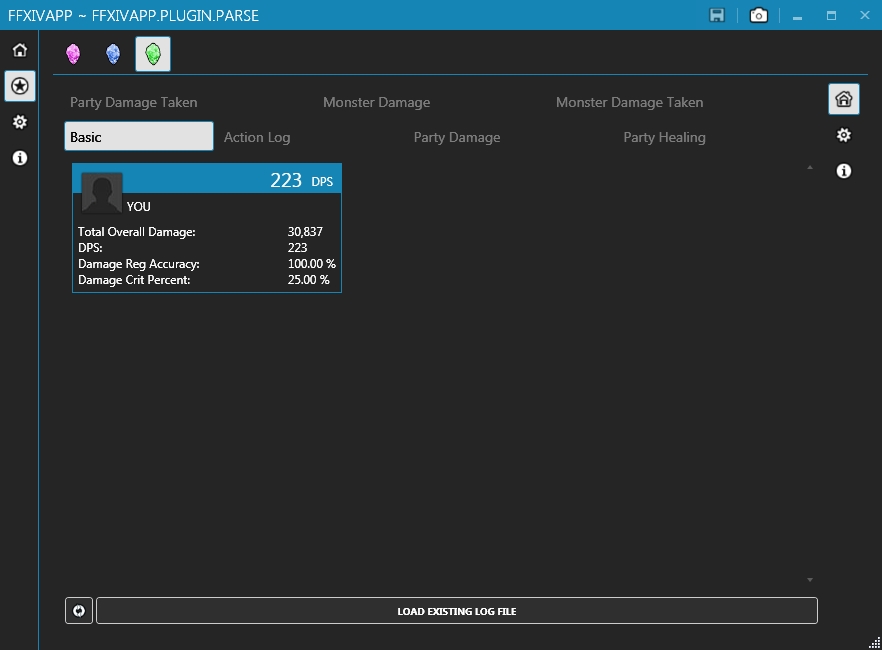882x650 pixels.
Task: Click the Damage Reg Accuracy value 100.00 %
Action: 312,264
